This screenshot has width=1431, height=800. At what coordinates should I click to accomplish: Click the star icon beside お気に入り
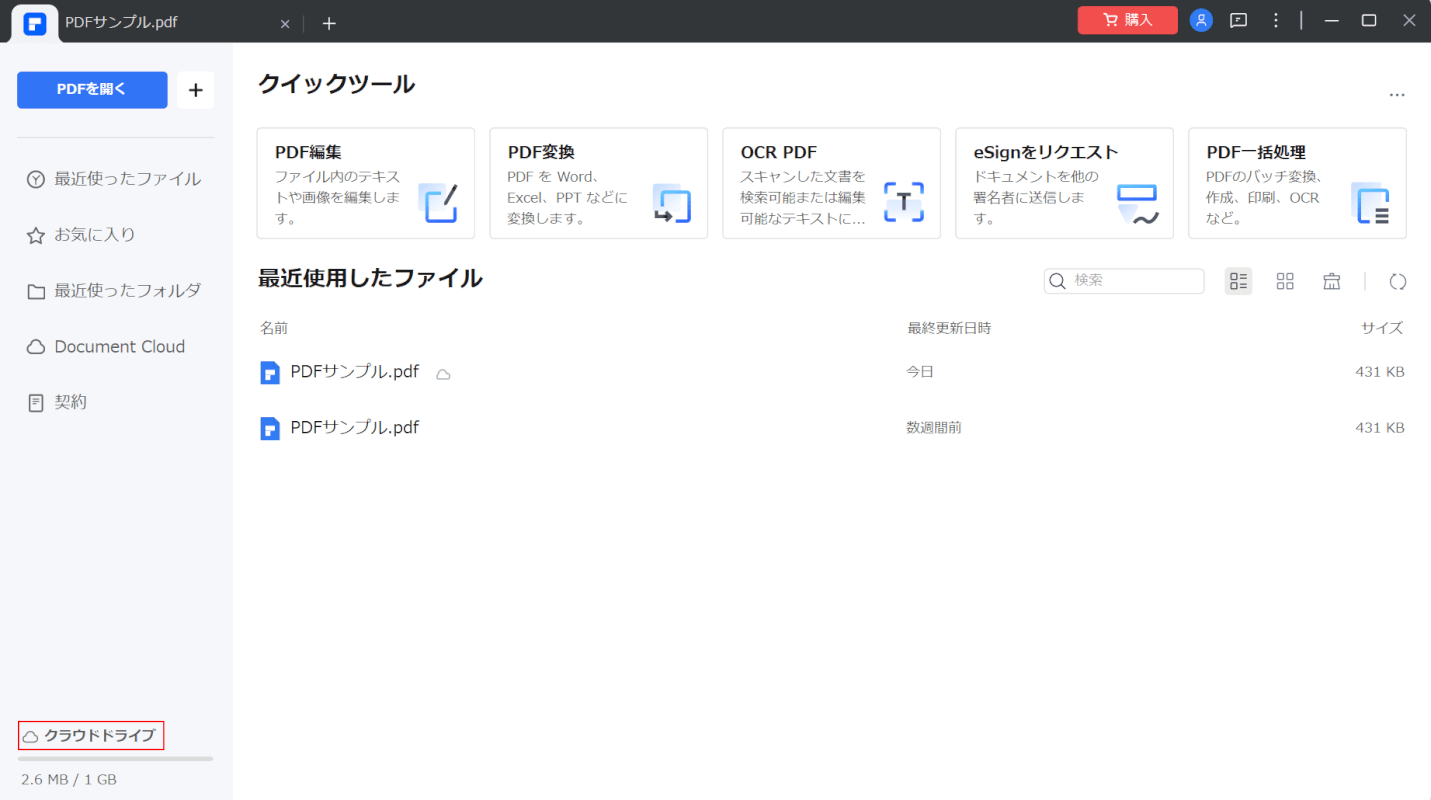[36, 236]
